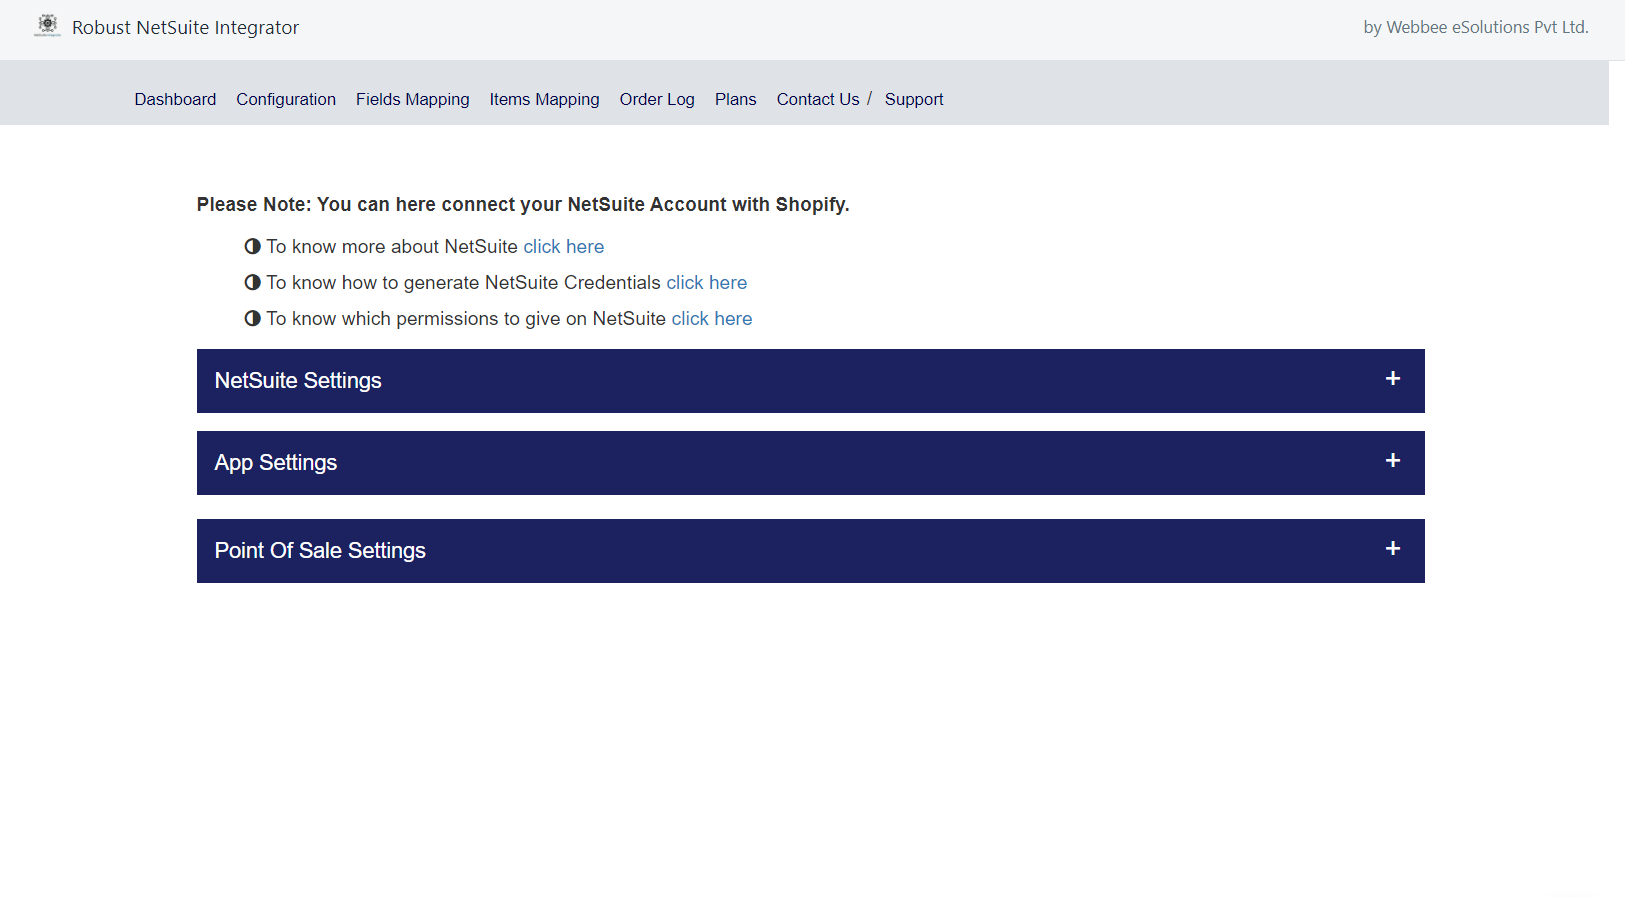Go to the Configuration page

[x=286, y=99]
